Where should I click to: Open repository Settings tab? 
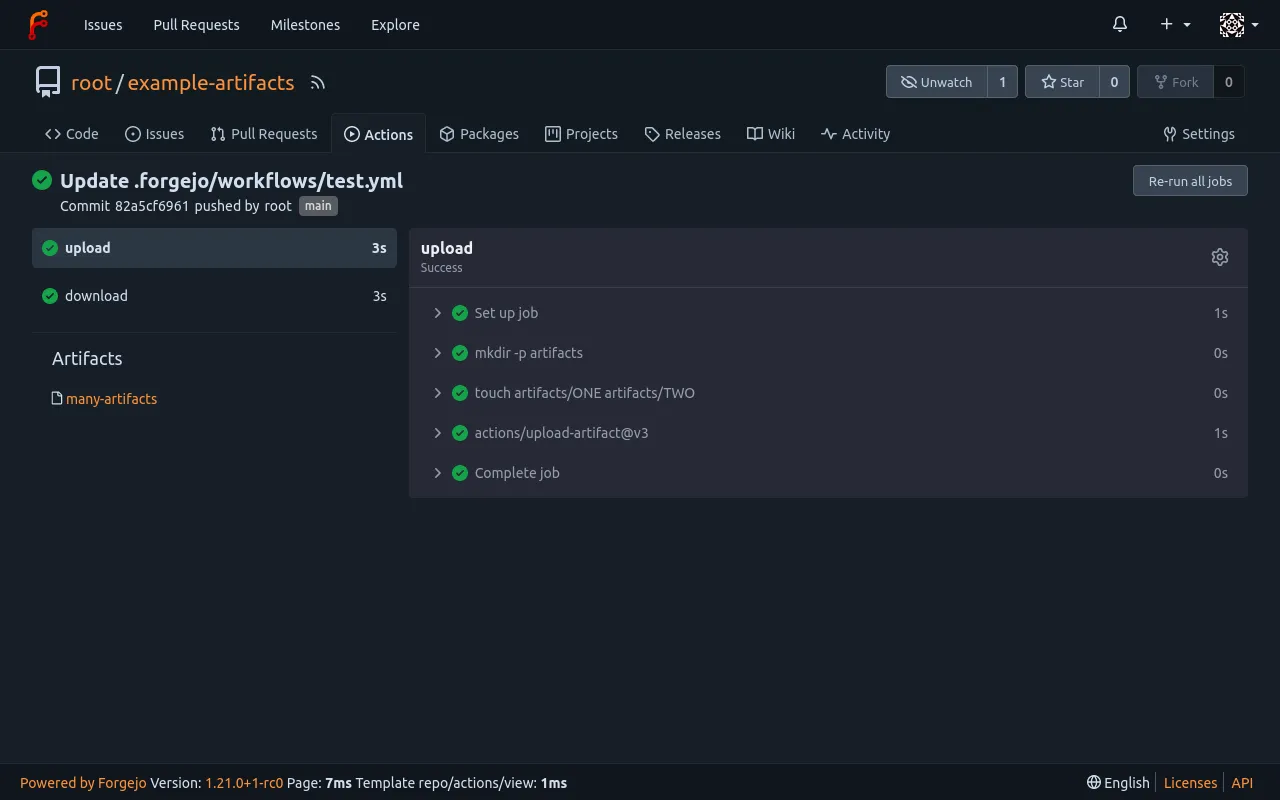1199,134
